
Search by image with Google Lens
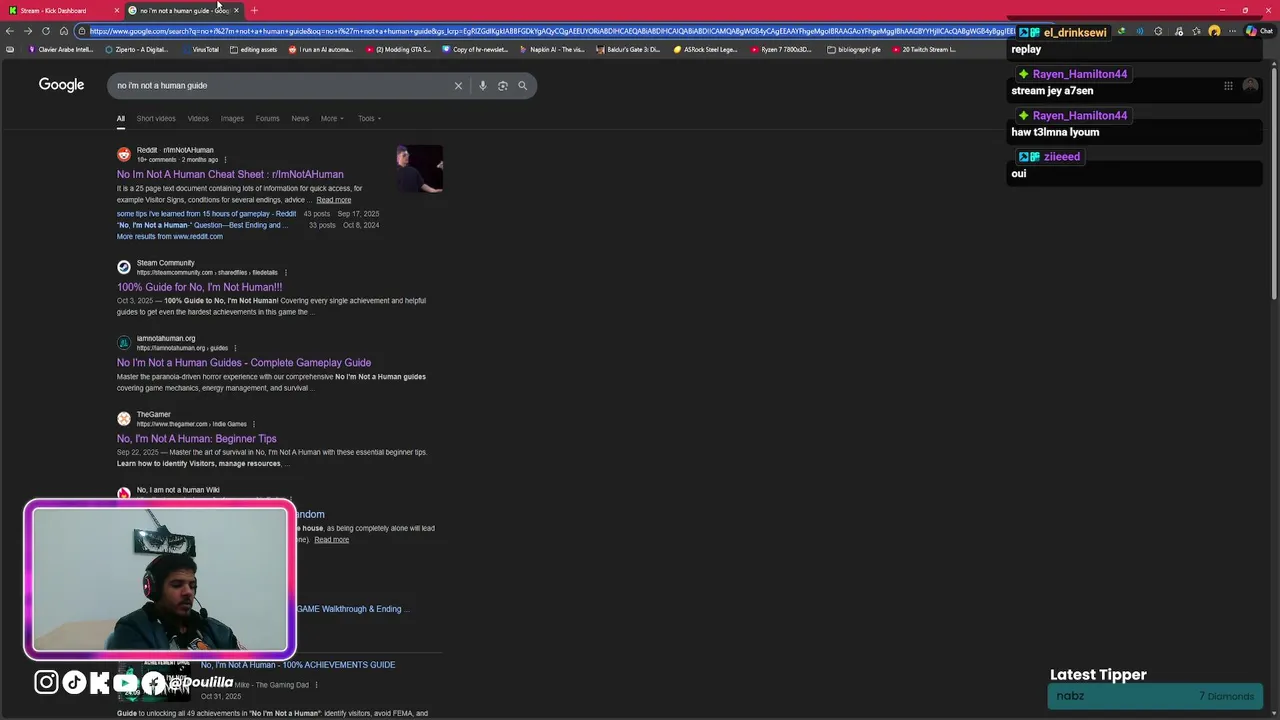[502, 86]
